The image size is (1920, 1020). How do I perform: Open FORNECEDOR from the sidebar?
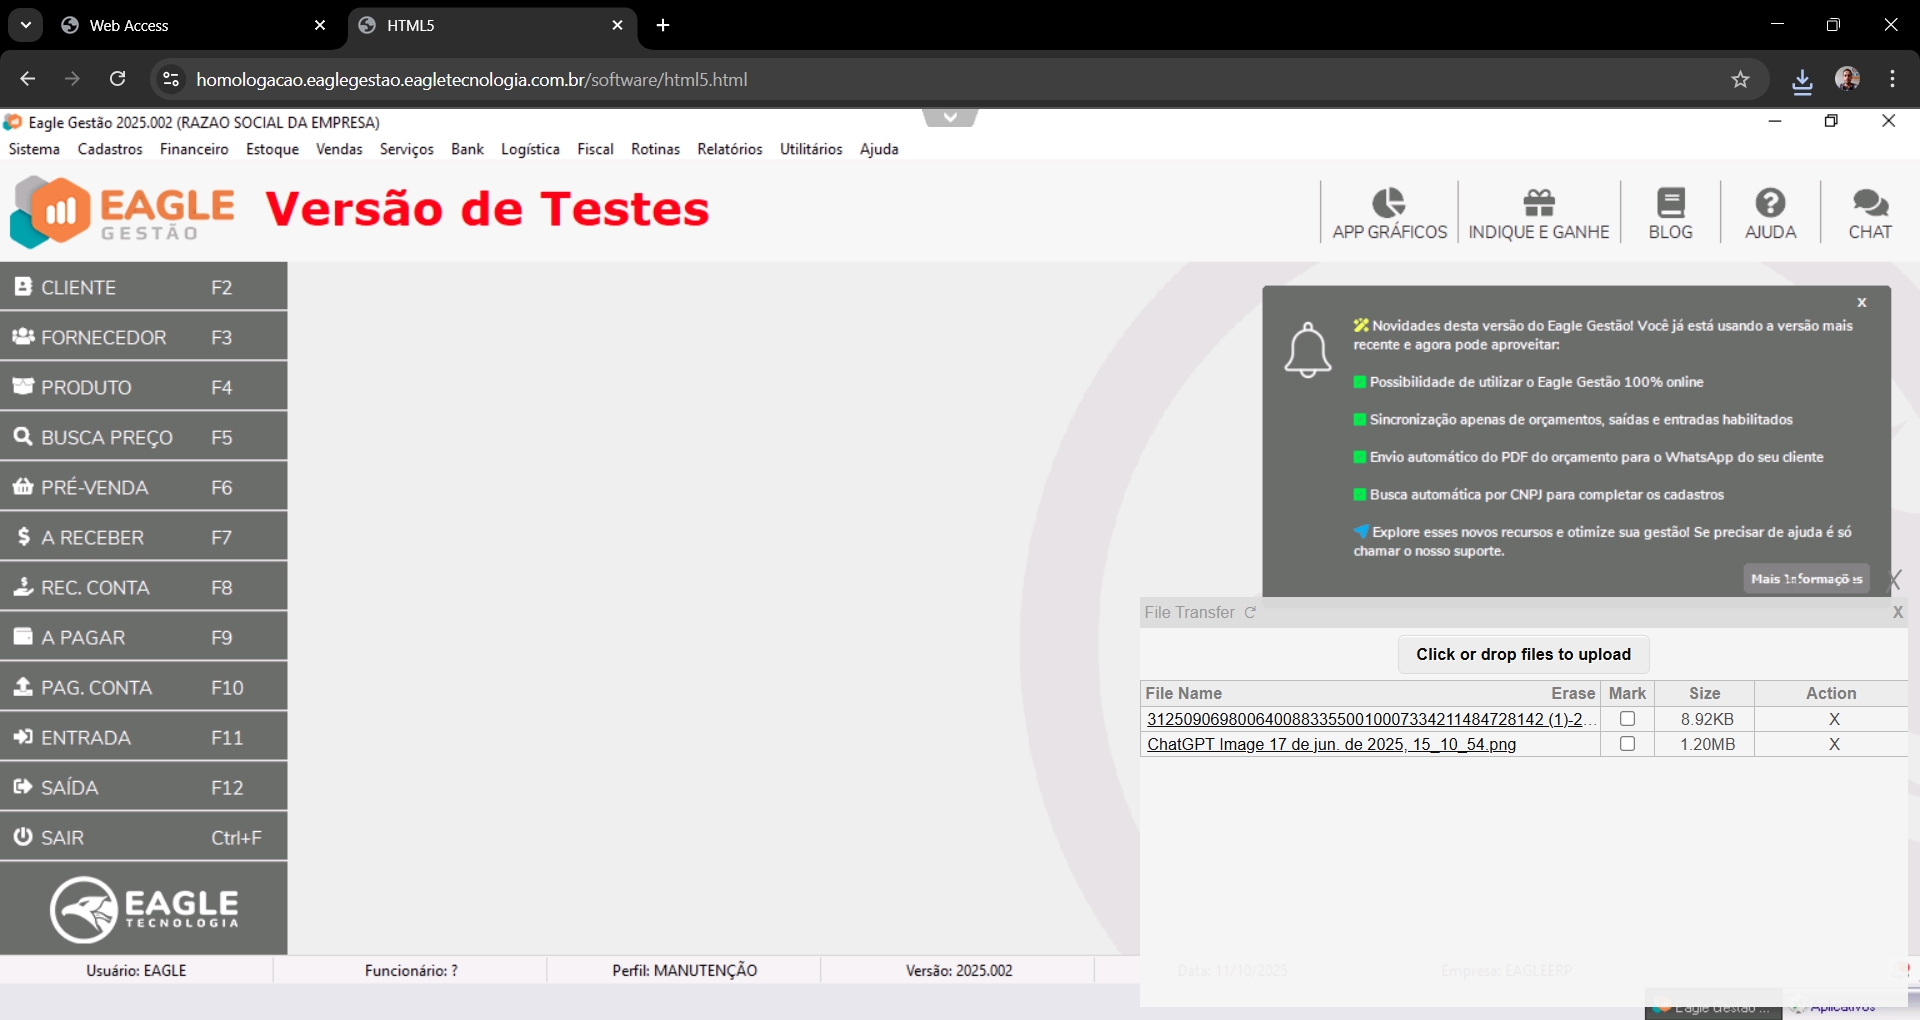144,337
